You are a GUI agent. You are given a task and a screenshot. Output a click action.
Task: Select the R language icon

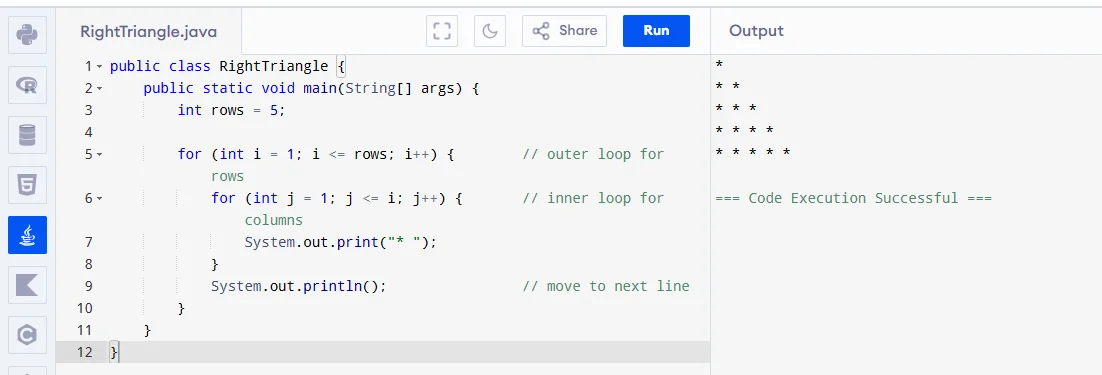27,85
